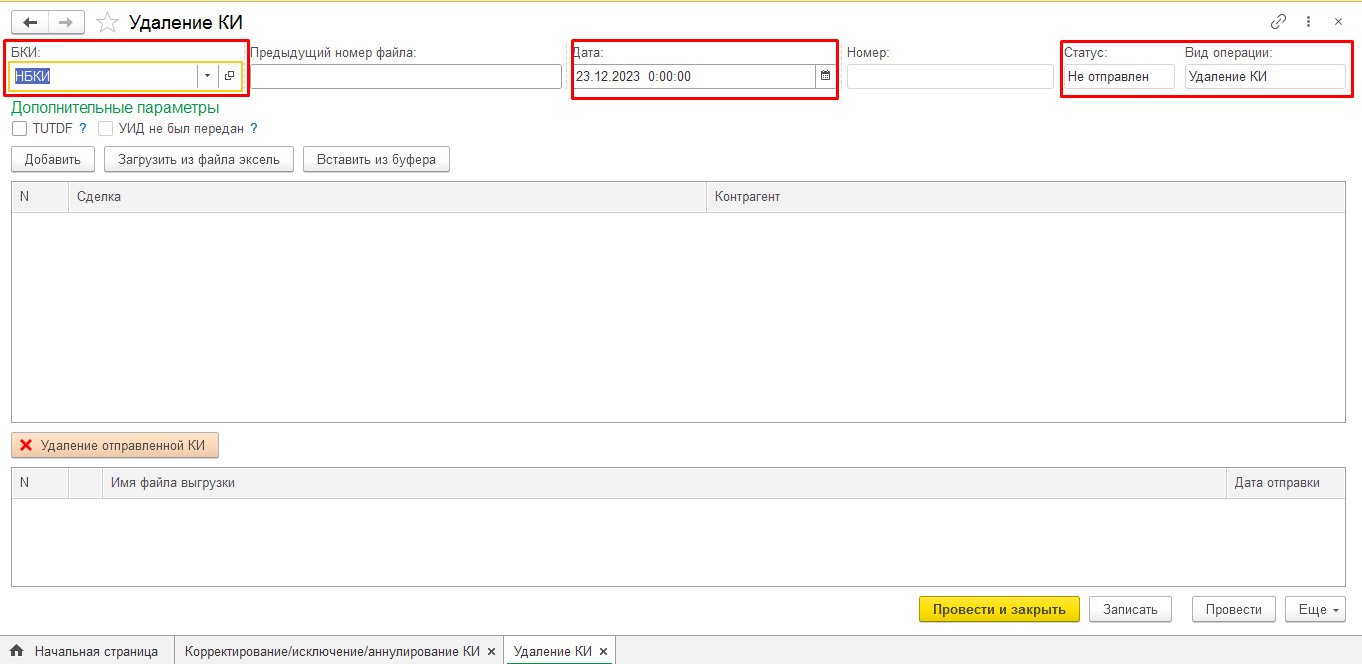Viewport: 1362px width, 664px height.
Task: Close the Корректирование/исключение/аннулирование КИ tab
Action: tap(491, 651)
